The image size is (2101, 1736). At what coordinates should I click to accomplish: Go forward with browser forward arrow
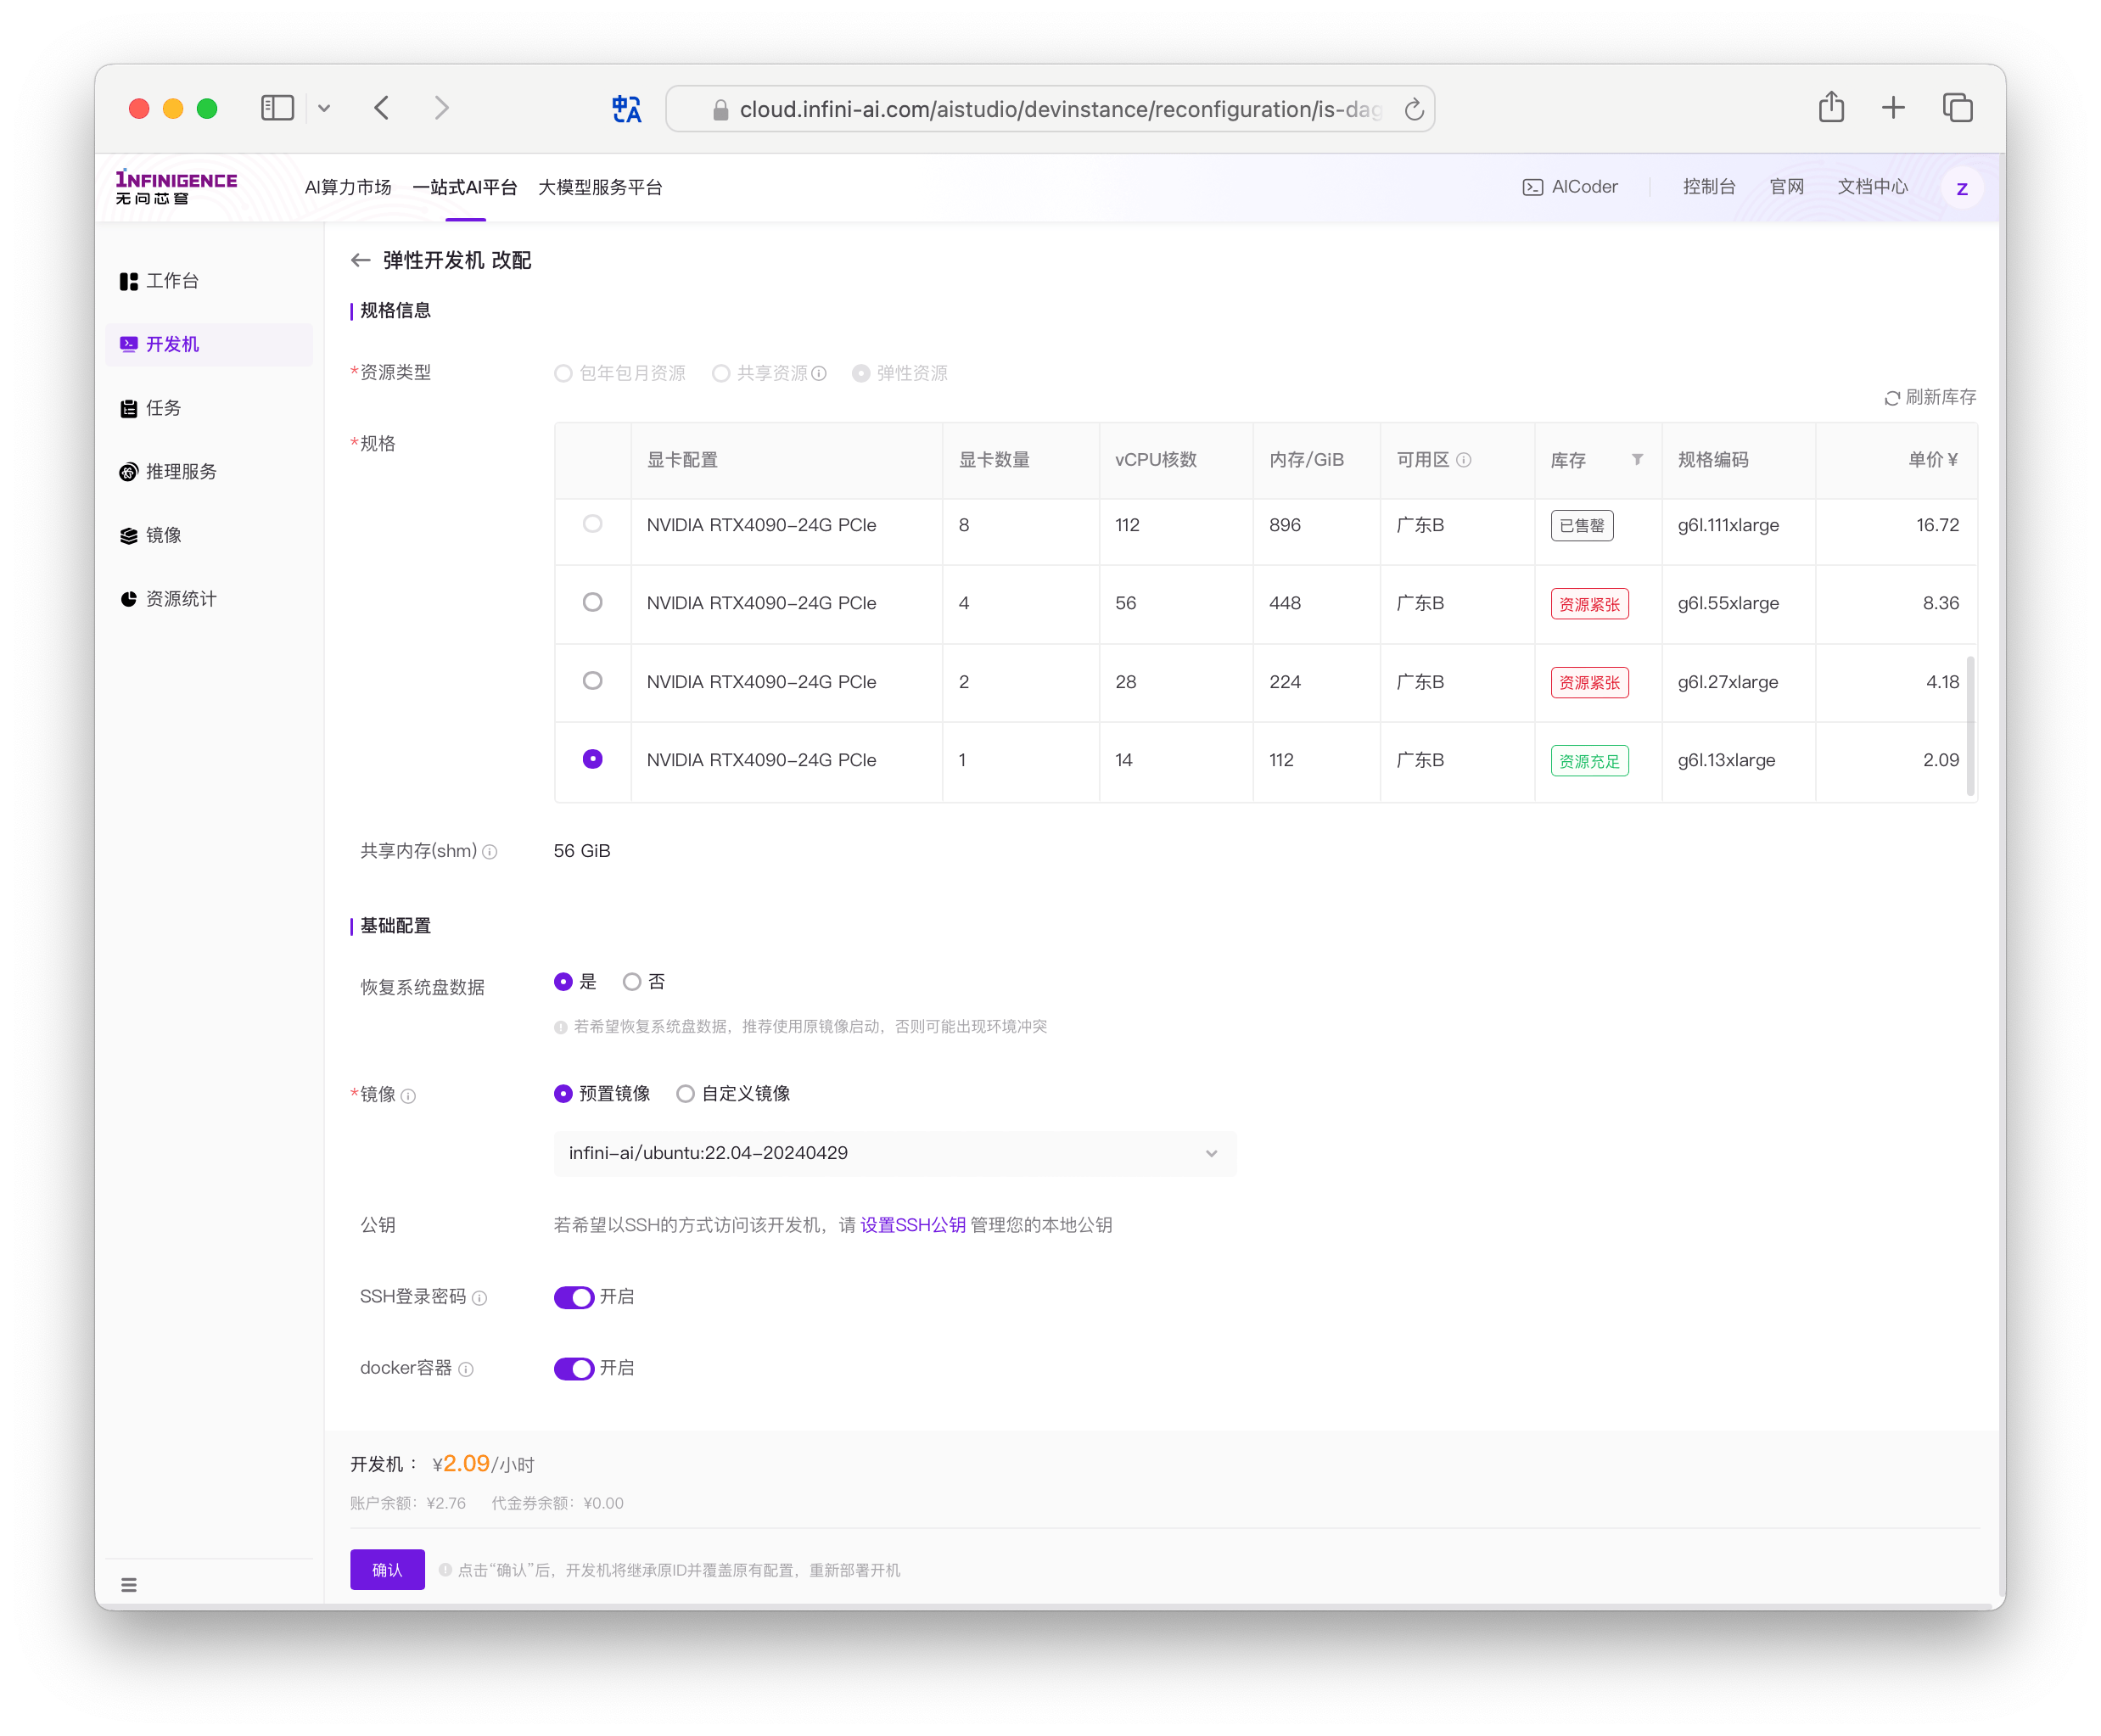[441, 108]
